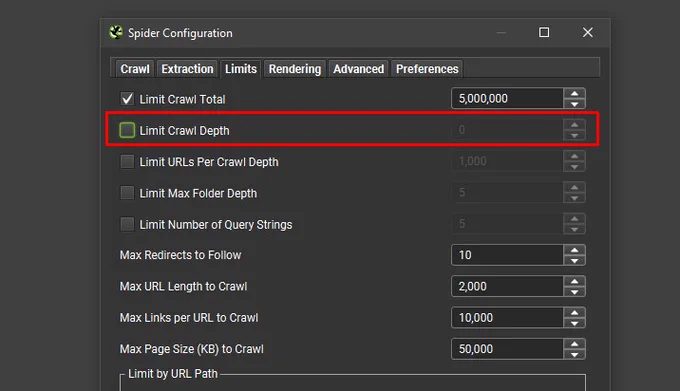Increase Max URL Length to Crawl

575,281
